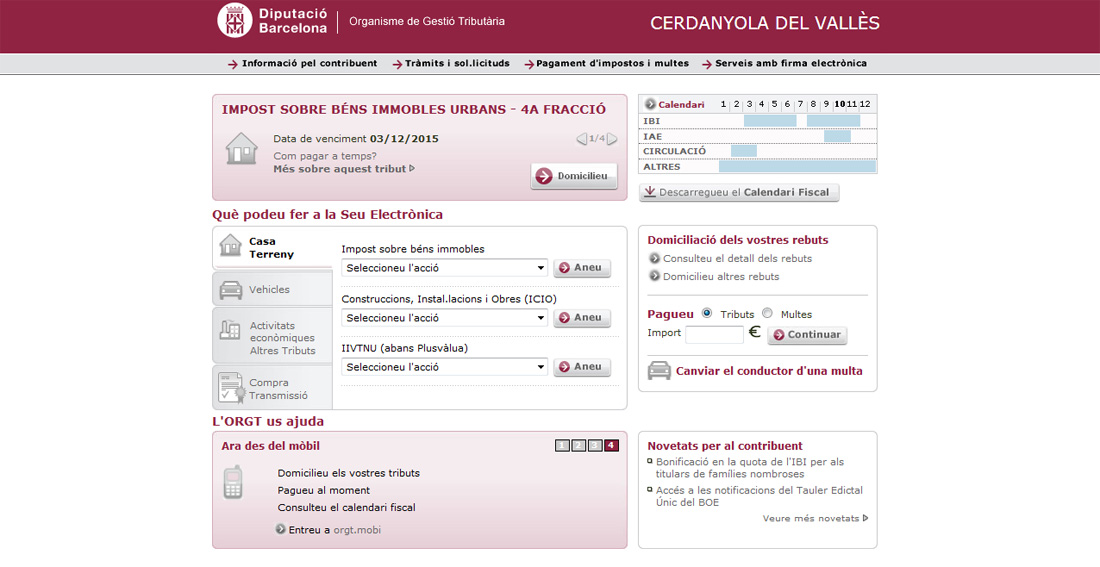Select slide 4 in Ara des del mòbil
The height and width of the screenshot is (567, 1100).
[x=611, y=446]
